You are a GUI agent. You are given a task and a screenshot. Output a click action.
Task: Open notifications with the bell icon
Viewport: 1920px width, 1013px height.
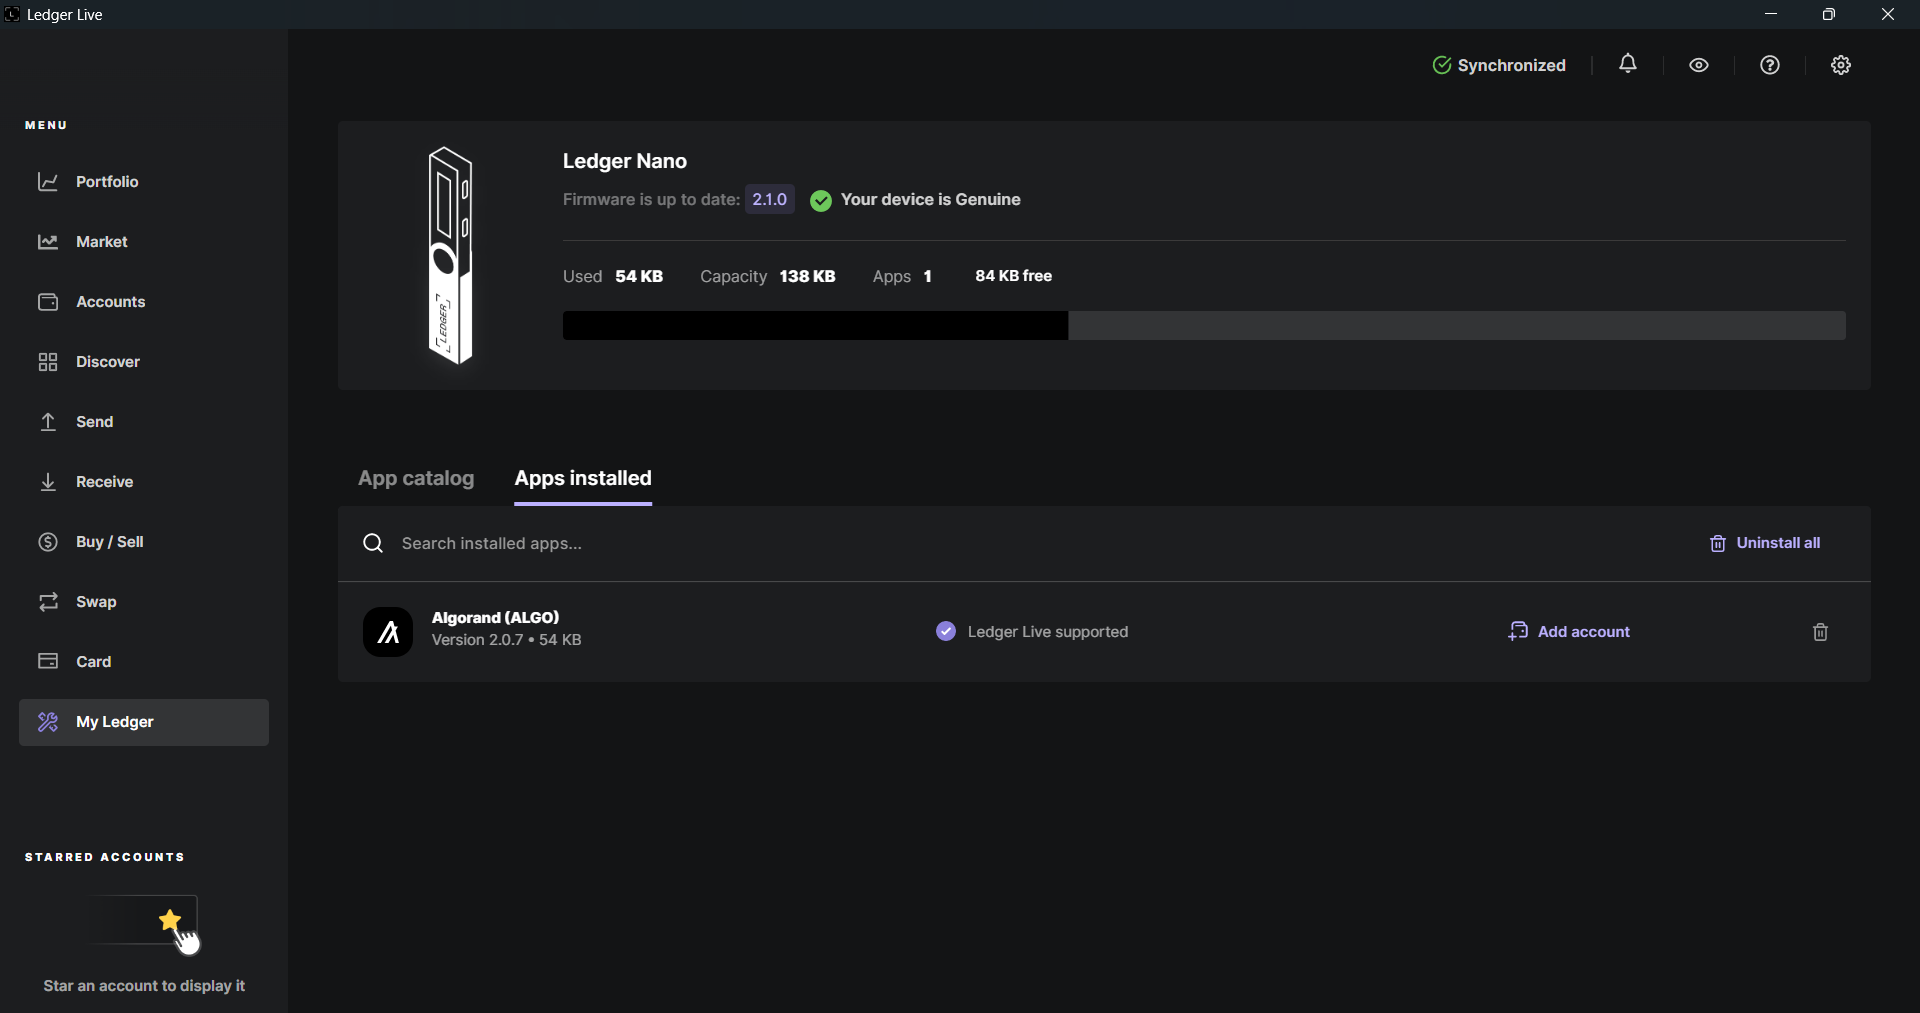pyautogui.click(x=1628, y=64)
